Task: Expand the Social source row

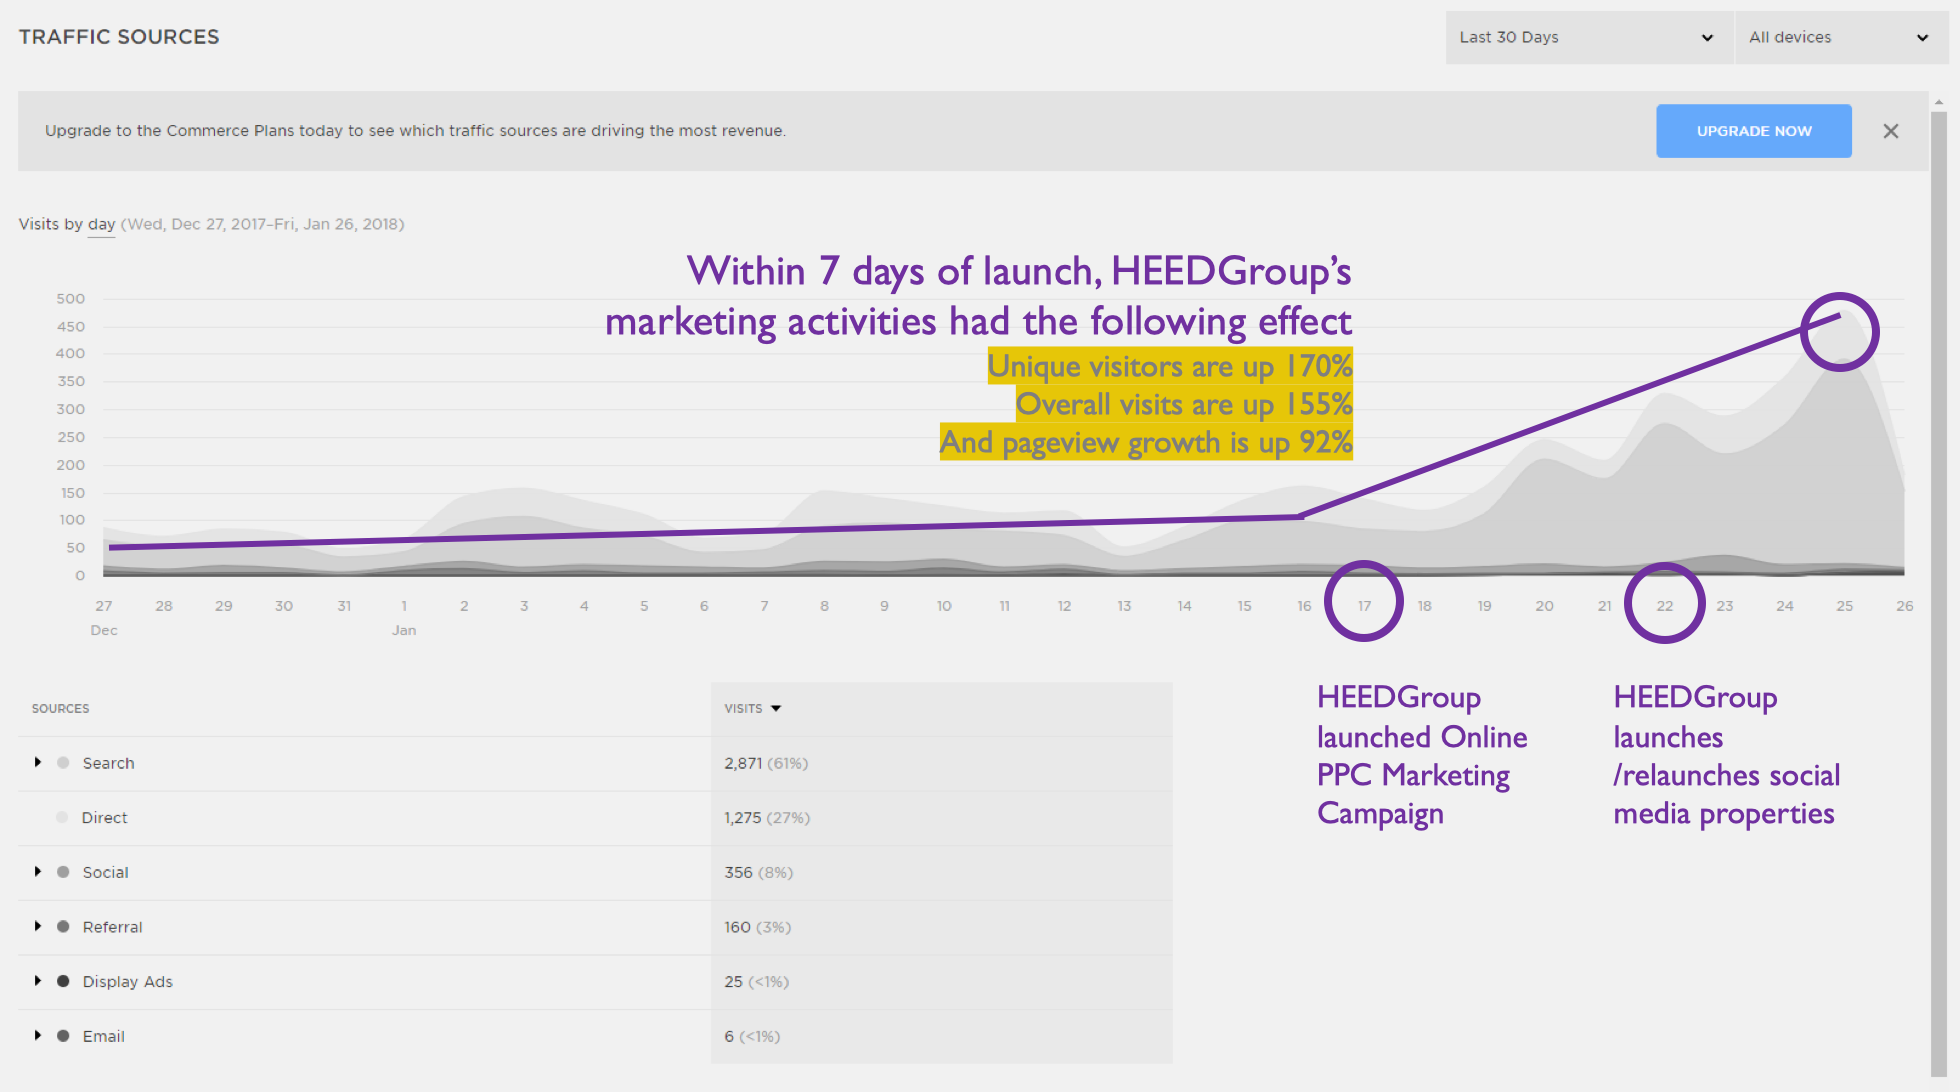Action: 38,871
